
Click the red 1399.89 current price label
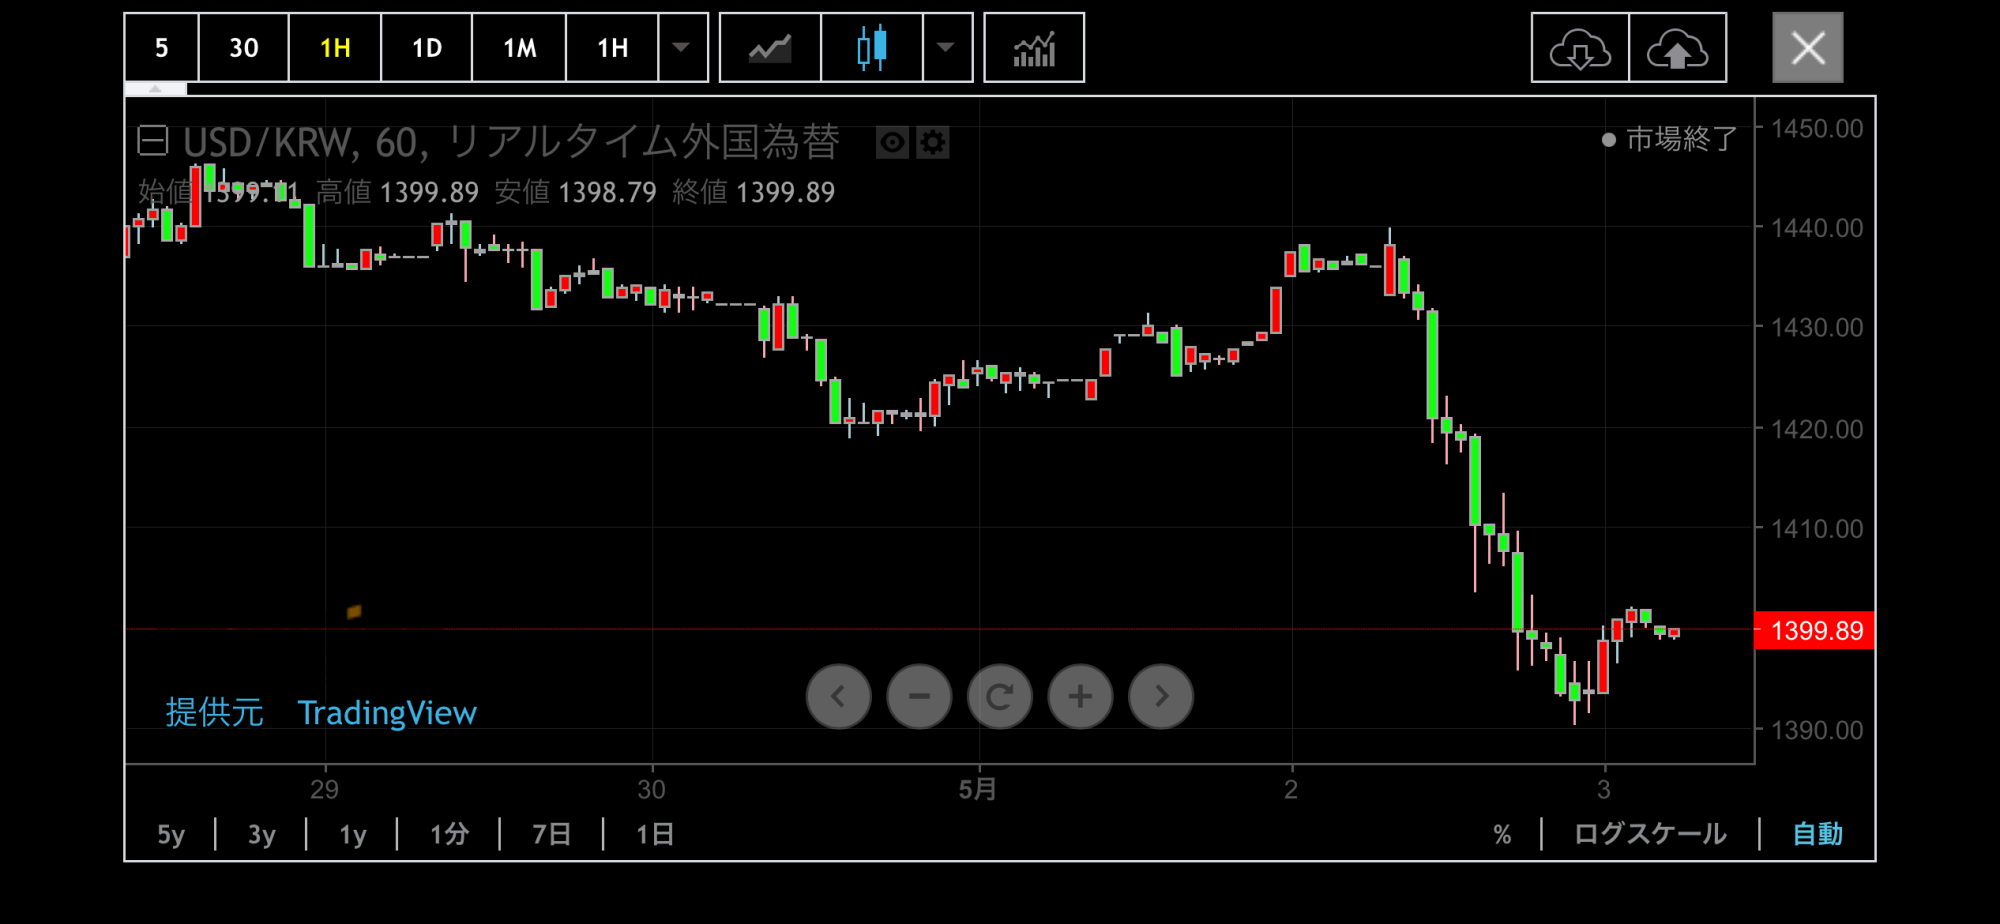point(1815,631)
